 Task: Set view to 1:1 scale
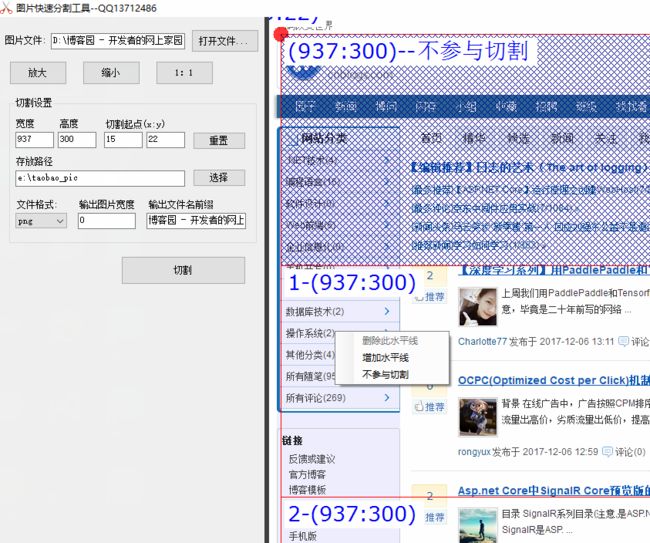184,73
